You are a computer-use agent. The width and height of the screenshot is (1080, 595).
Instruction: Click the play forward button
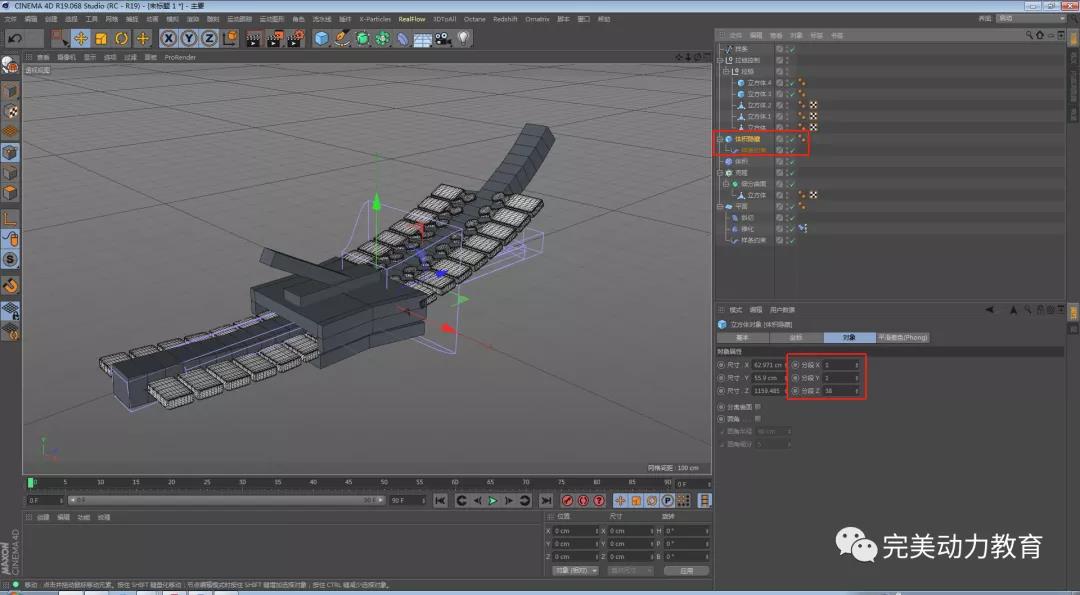click(492, 501)
